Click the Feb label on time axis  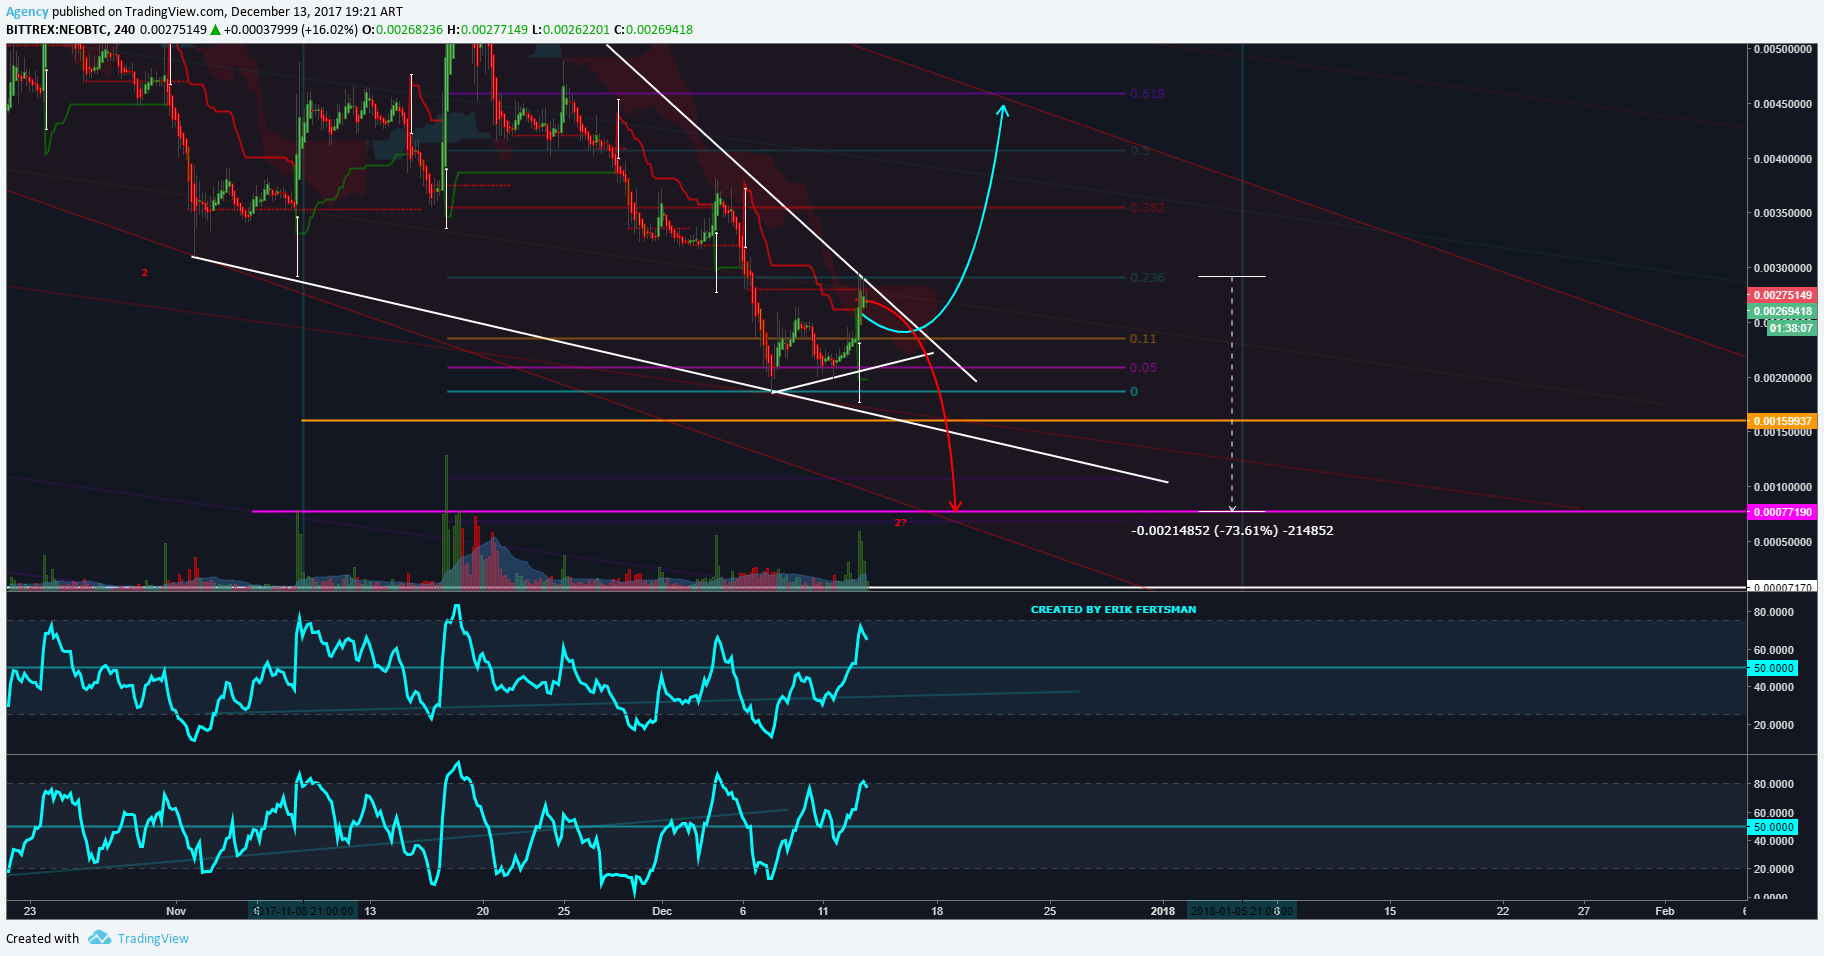click(x=1665, y=911)
